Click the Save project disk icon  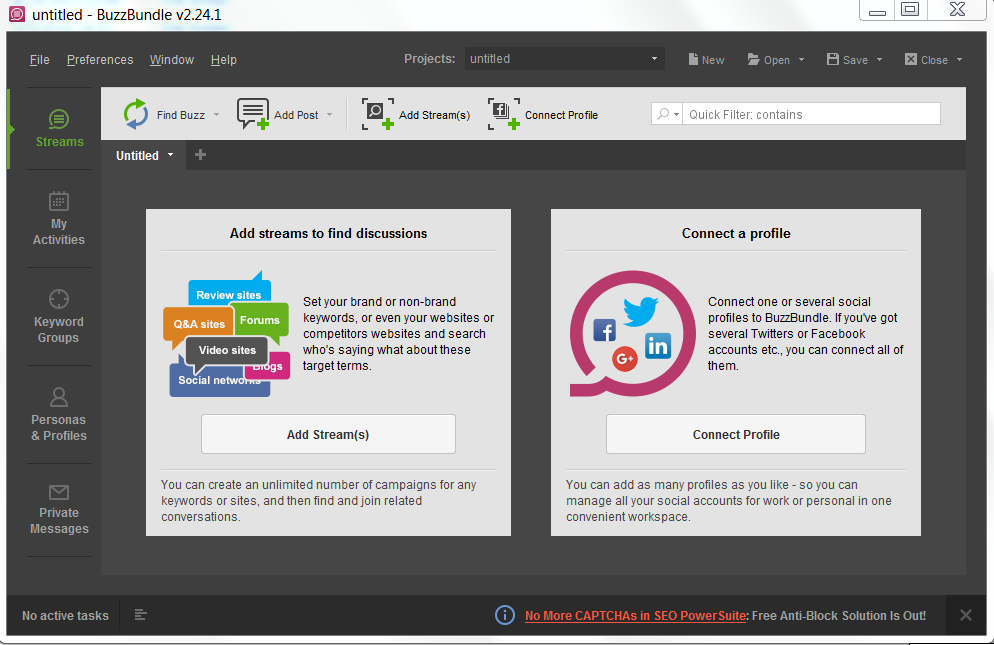pos(833,59)
